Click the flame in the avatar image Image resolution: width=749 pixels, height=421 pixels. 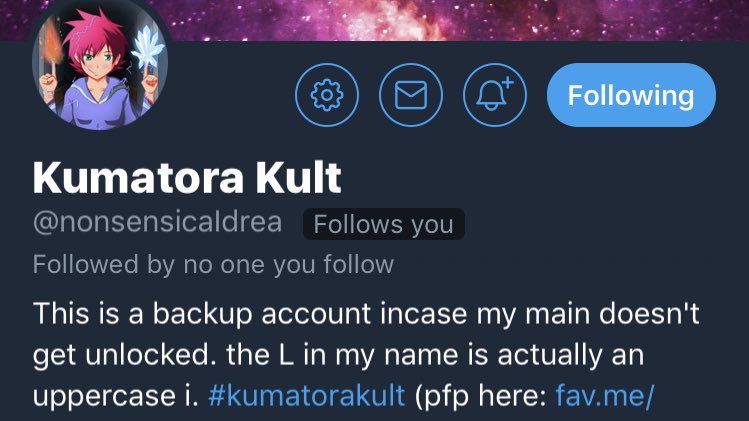click(x=51, y=45)
